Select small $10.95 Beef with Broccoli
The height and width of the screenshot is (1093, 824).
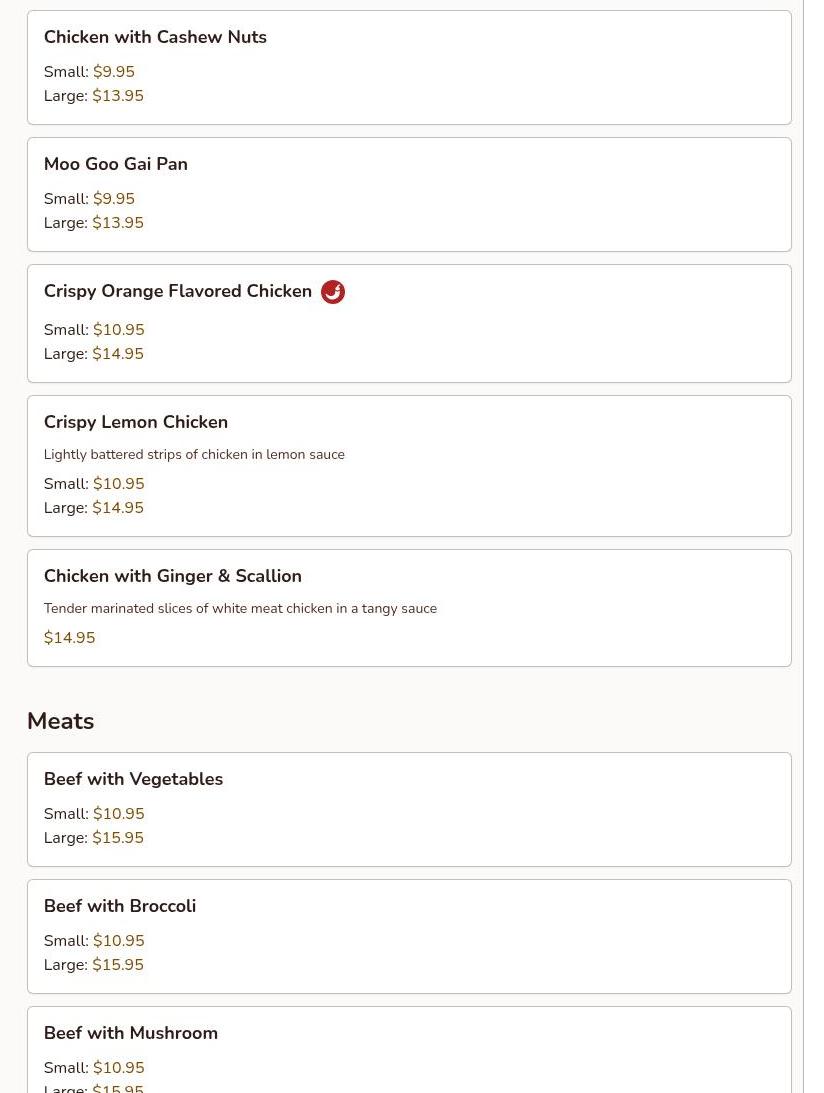pos(94,940)
